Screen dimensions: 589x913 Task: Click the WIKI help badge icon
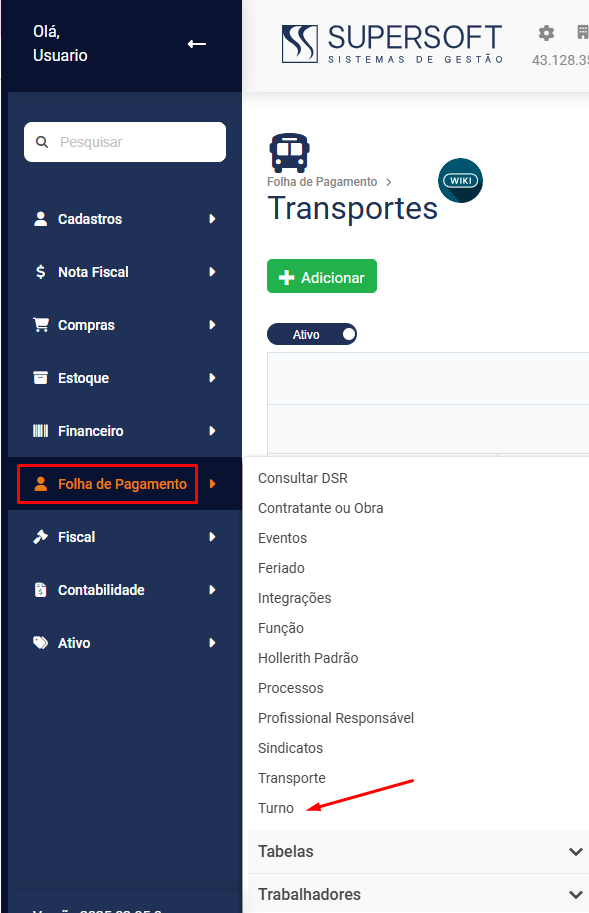(x=460, y=181)
